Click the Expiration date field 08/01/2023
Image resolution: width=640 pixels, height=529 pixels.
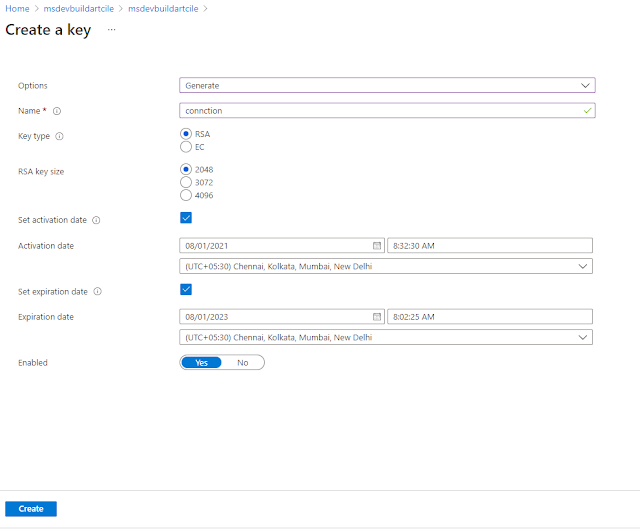[x=282, y=317]
